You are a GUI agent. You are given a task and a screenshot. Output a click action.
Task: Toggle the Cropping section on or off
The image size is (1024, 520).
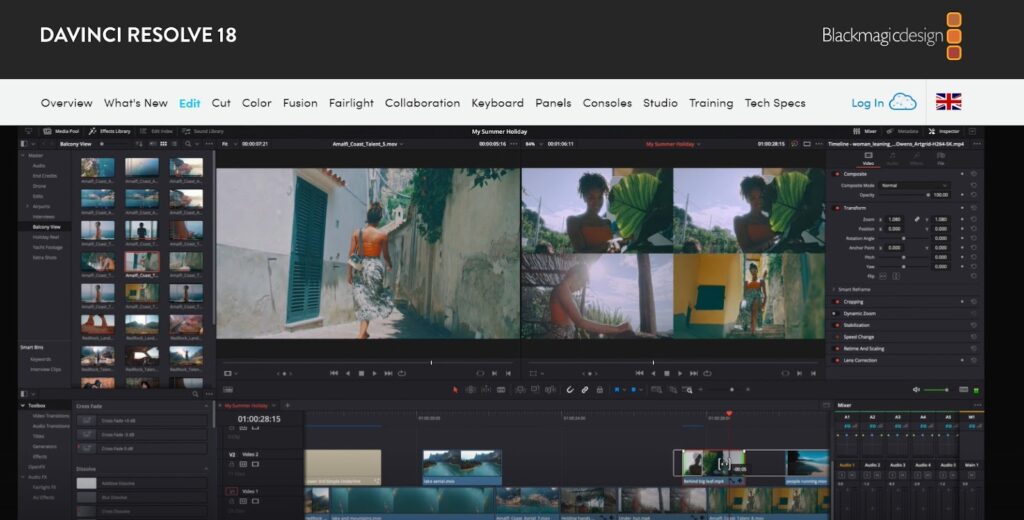(837, 302)
